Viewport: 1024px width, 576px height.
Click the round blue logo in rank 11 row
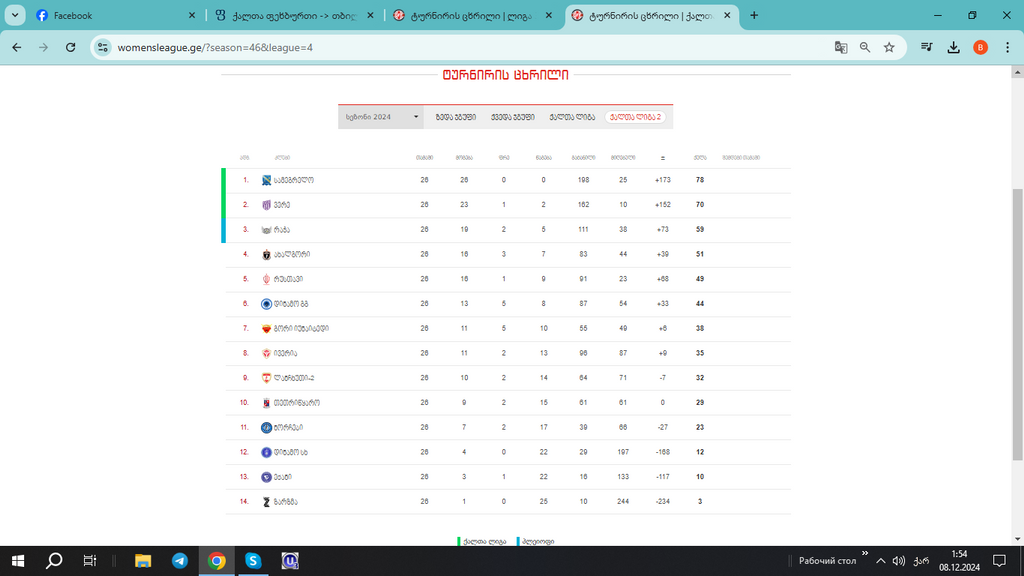(x=266, y=428)
